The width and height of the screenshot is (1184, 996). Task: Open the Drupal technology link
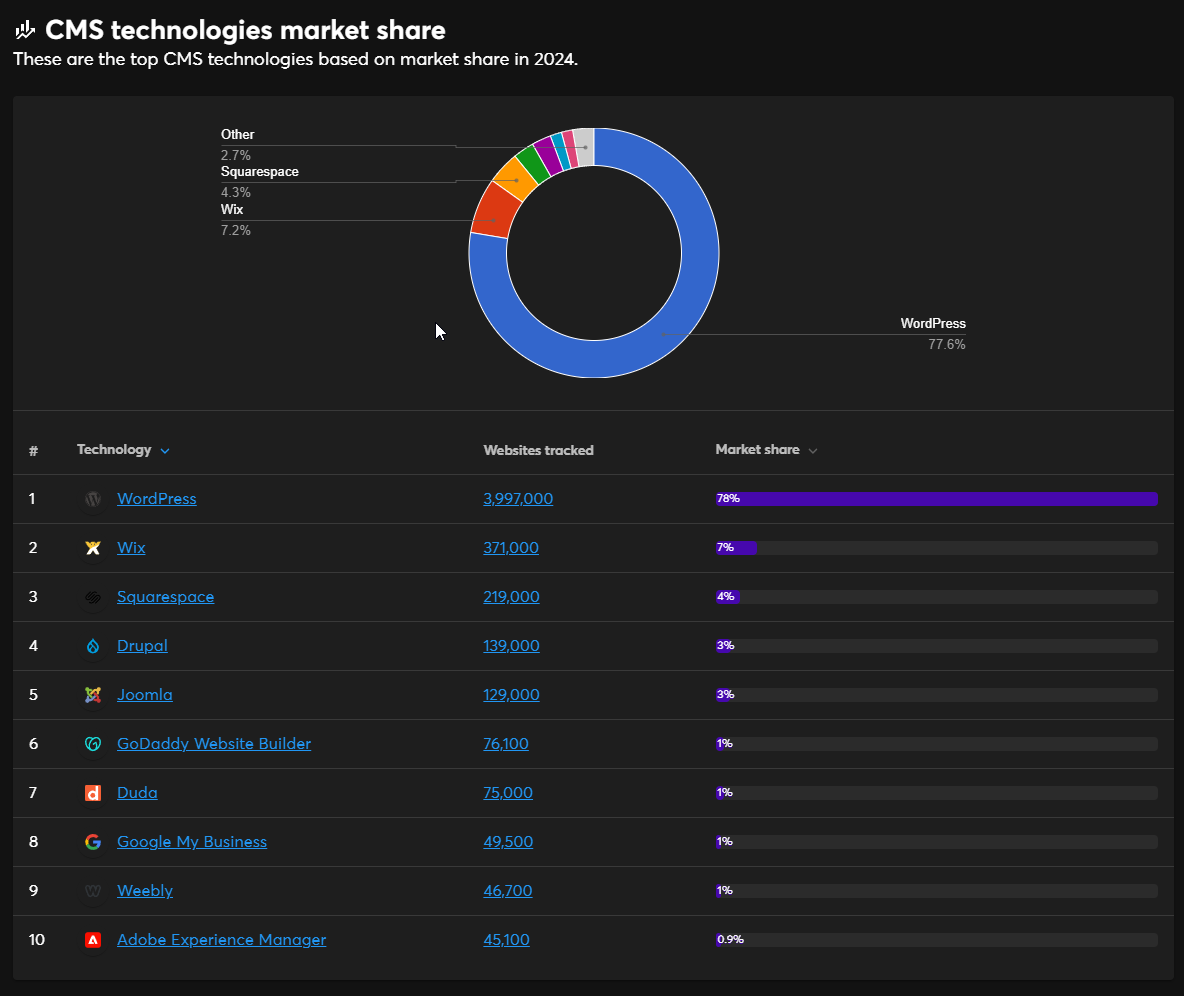pyautogui.click(x=142, y=646)
